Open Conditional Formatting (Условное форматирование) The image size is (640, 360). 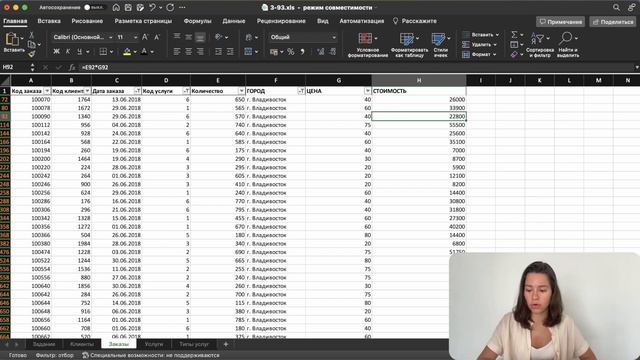coord(368,45)
